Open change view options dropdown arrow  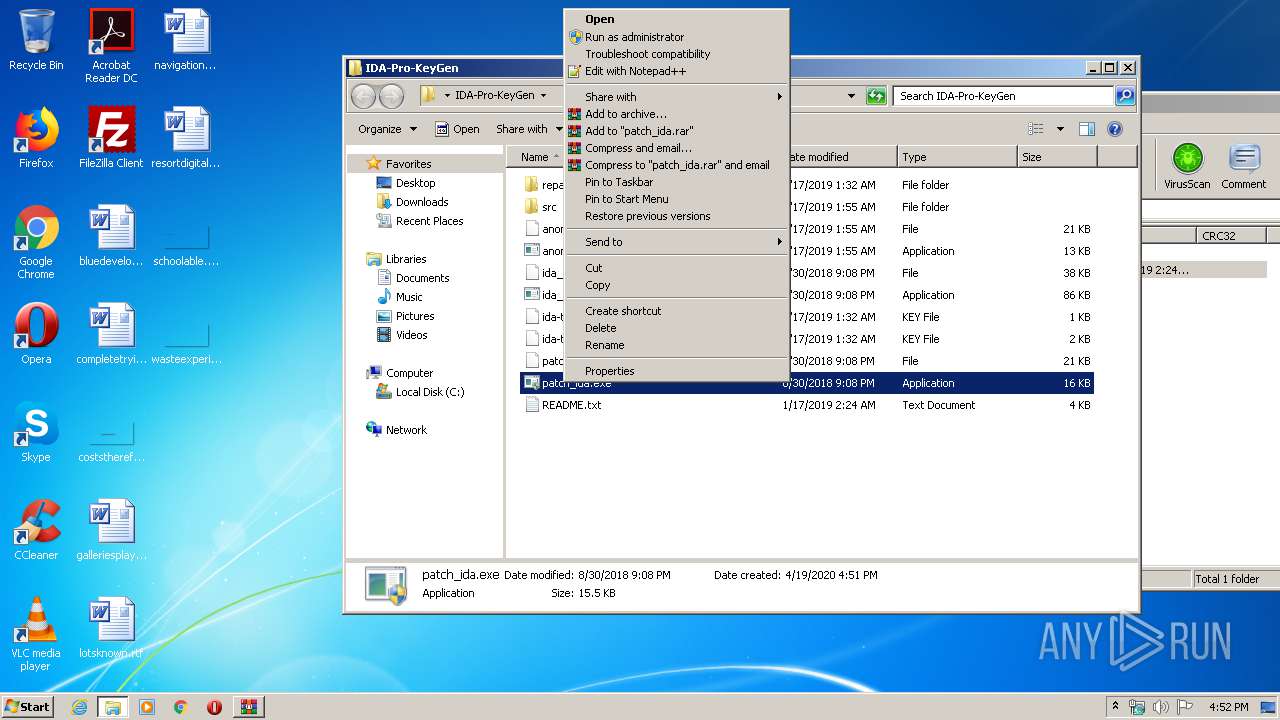(x=1060, y=129)
